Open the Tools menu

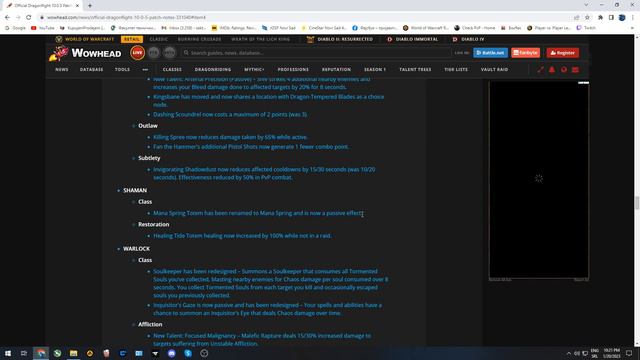(122, 70)
